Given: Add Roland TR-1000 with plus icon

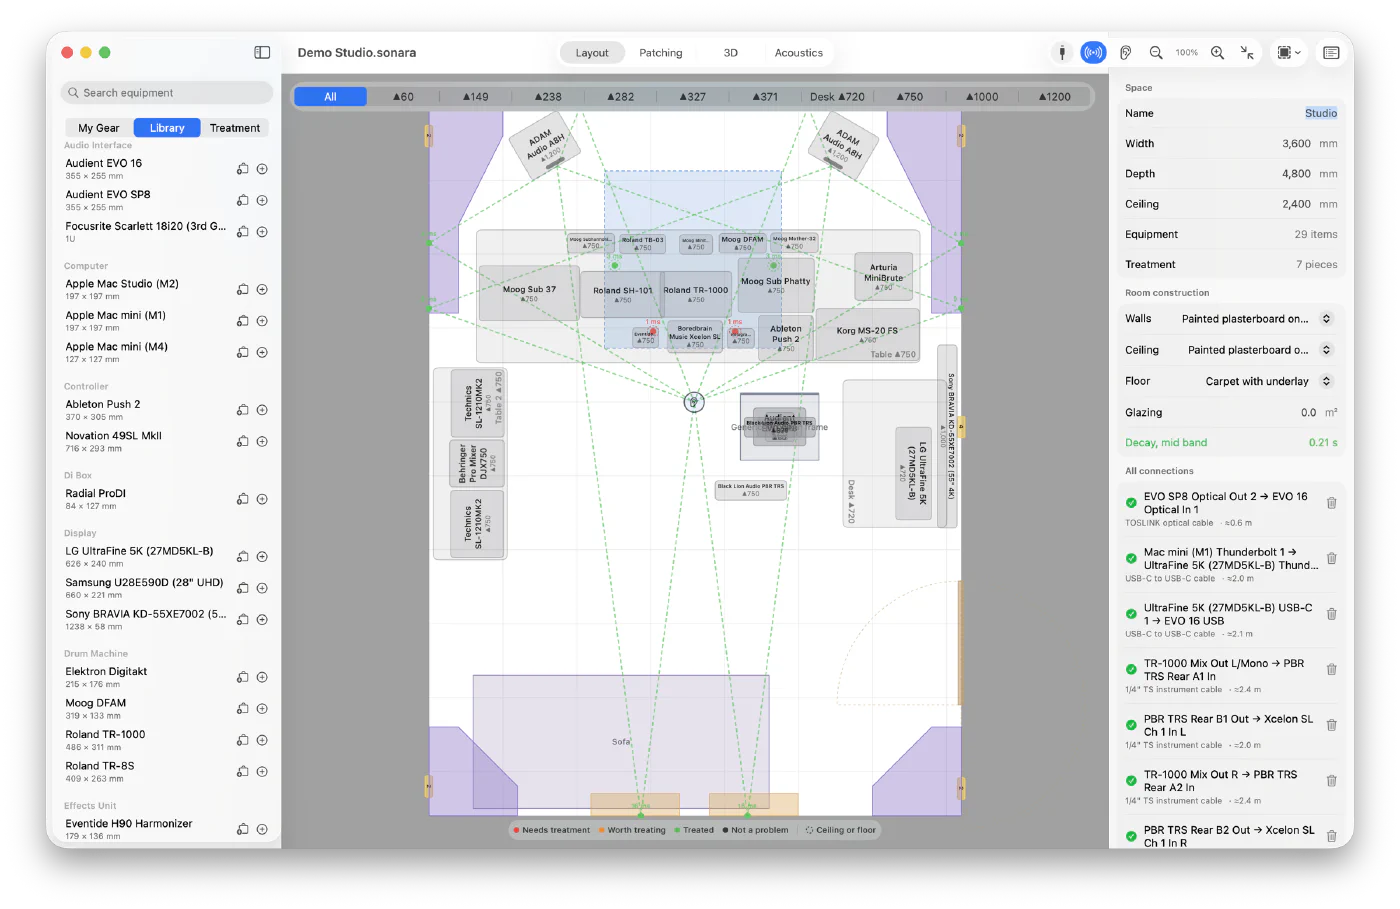Looking at the screenshot, I should click(x=262, y=740).
